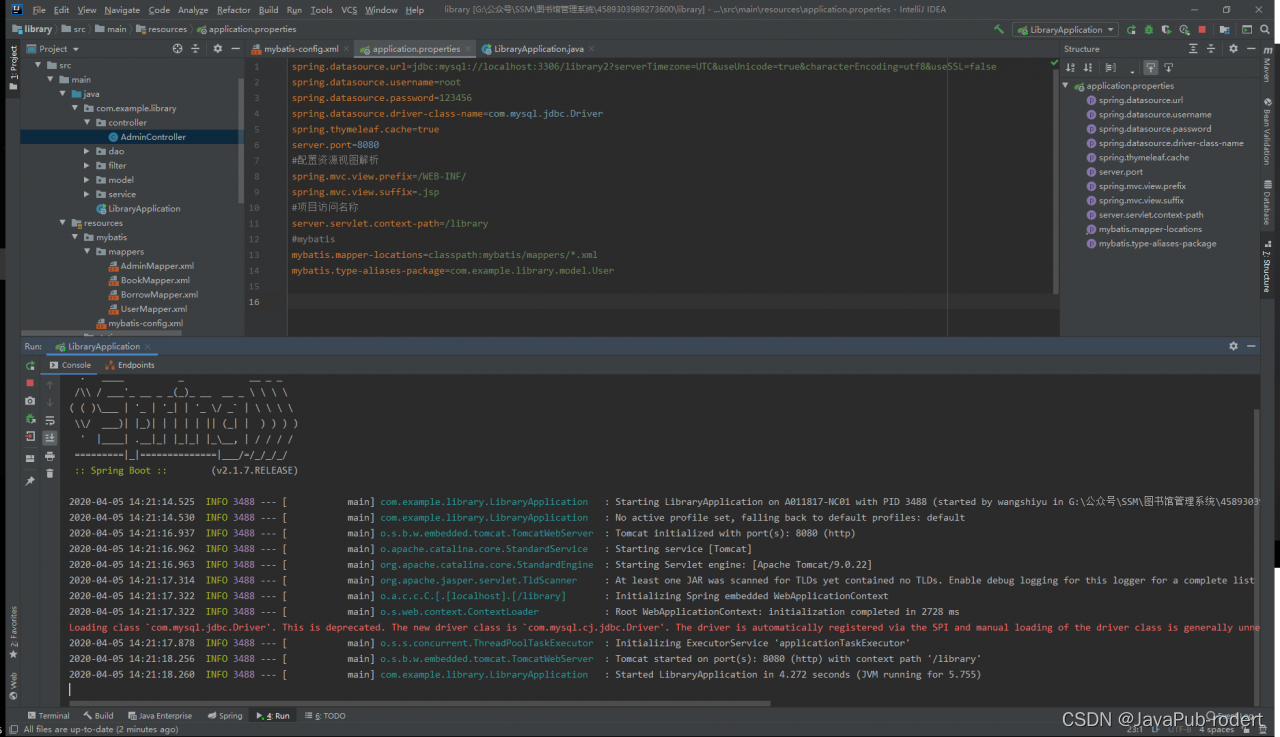Screen dimensions: 1280x737
Task: Click mybatis.type-aliases-package line in editor
Action: [453, 270]
